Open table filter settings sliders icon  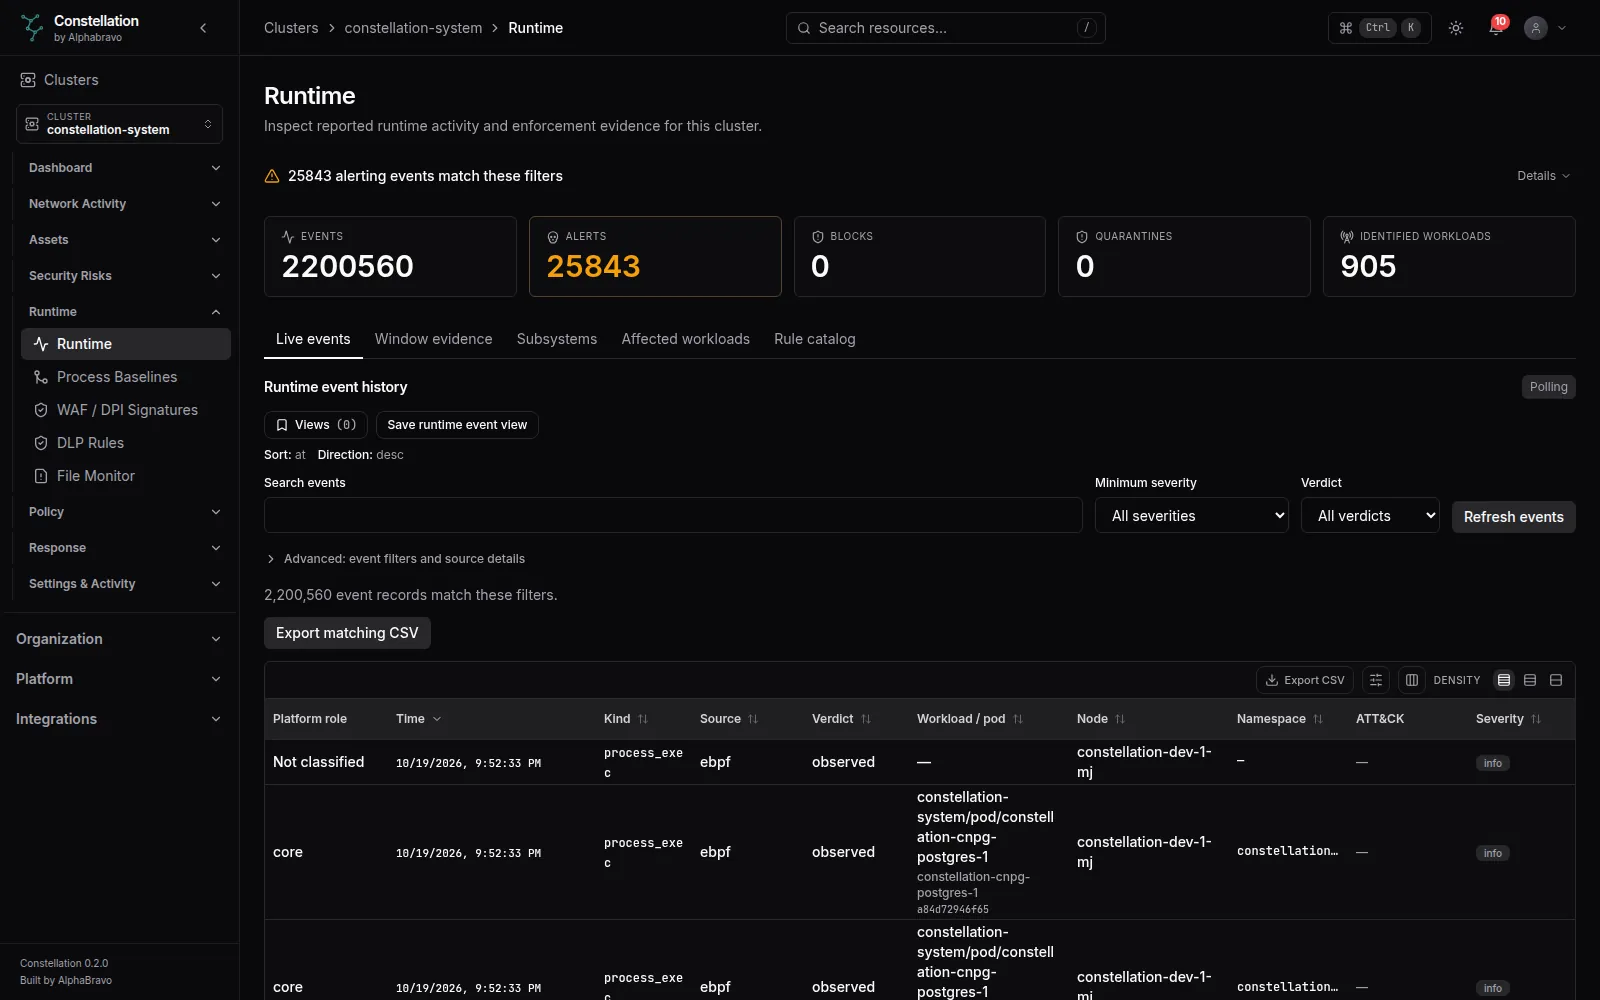point(1376,680)
